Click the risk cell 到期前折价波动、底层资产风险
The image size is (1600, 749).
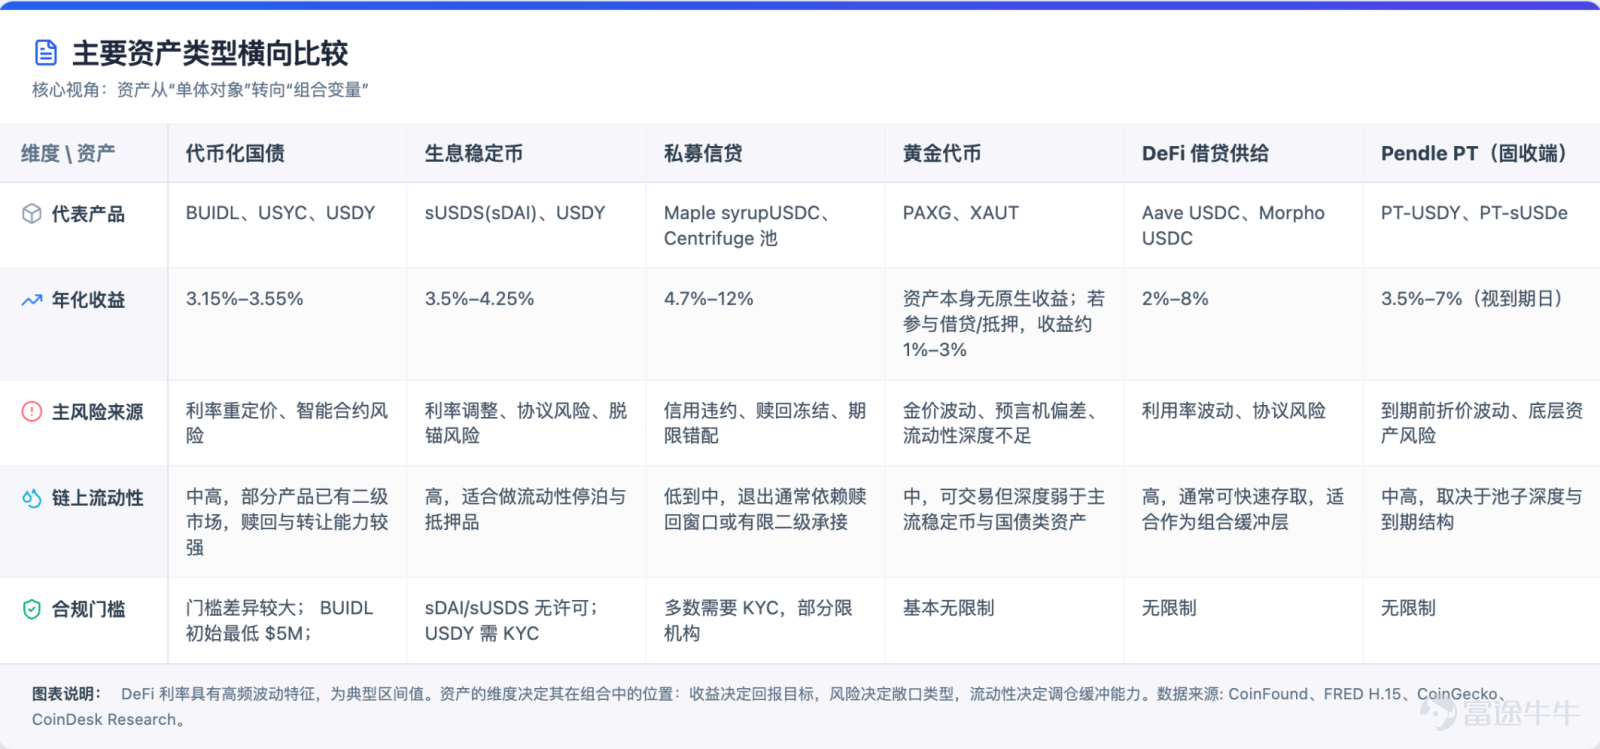(x=1482, y=423)
